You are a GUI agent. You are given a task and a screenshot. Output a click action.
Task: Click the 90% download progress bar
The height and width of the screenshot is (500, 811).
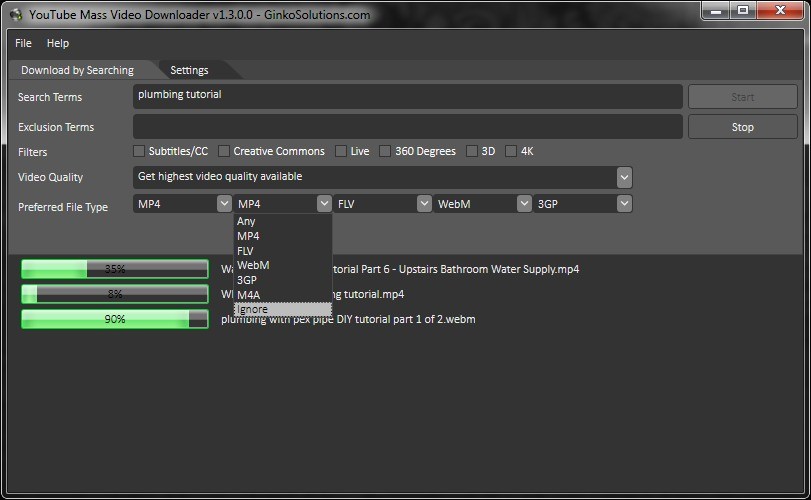tap(115, 319)
